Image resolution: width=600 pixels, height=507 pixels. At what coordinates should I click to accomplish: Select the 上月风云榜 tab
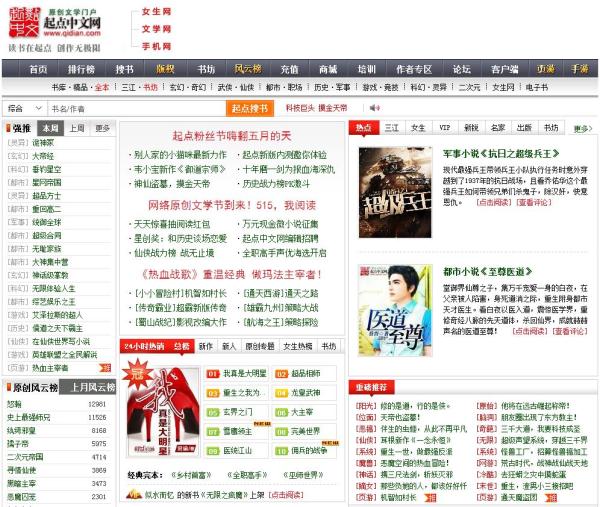click(x=90, y=387)
